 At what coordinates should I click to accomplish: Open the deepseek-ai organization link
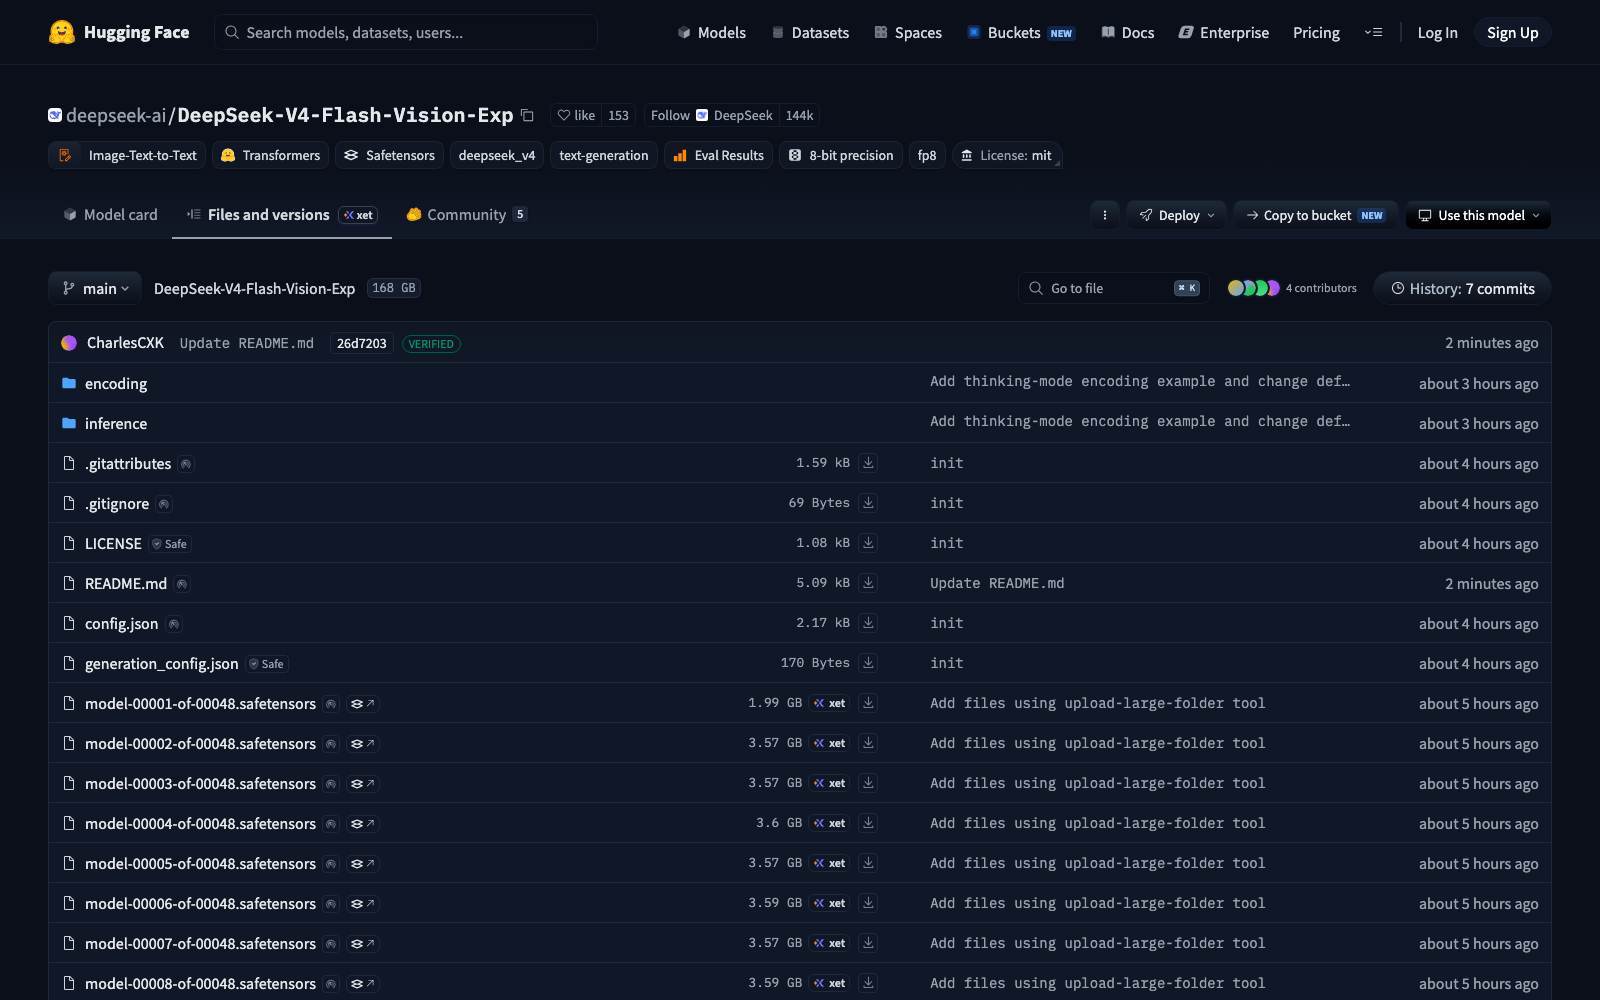point(116,115)
